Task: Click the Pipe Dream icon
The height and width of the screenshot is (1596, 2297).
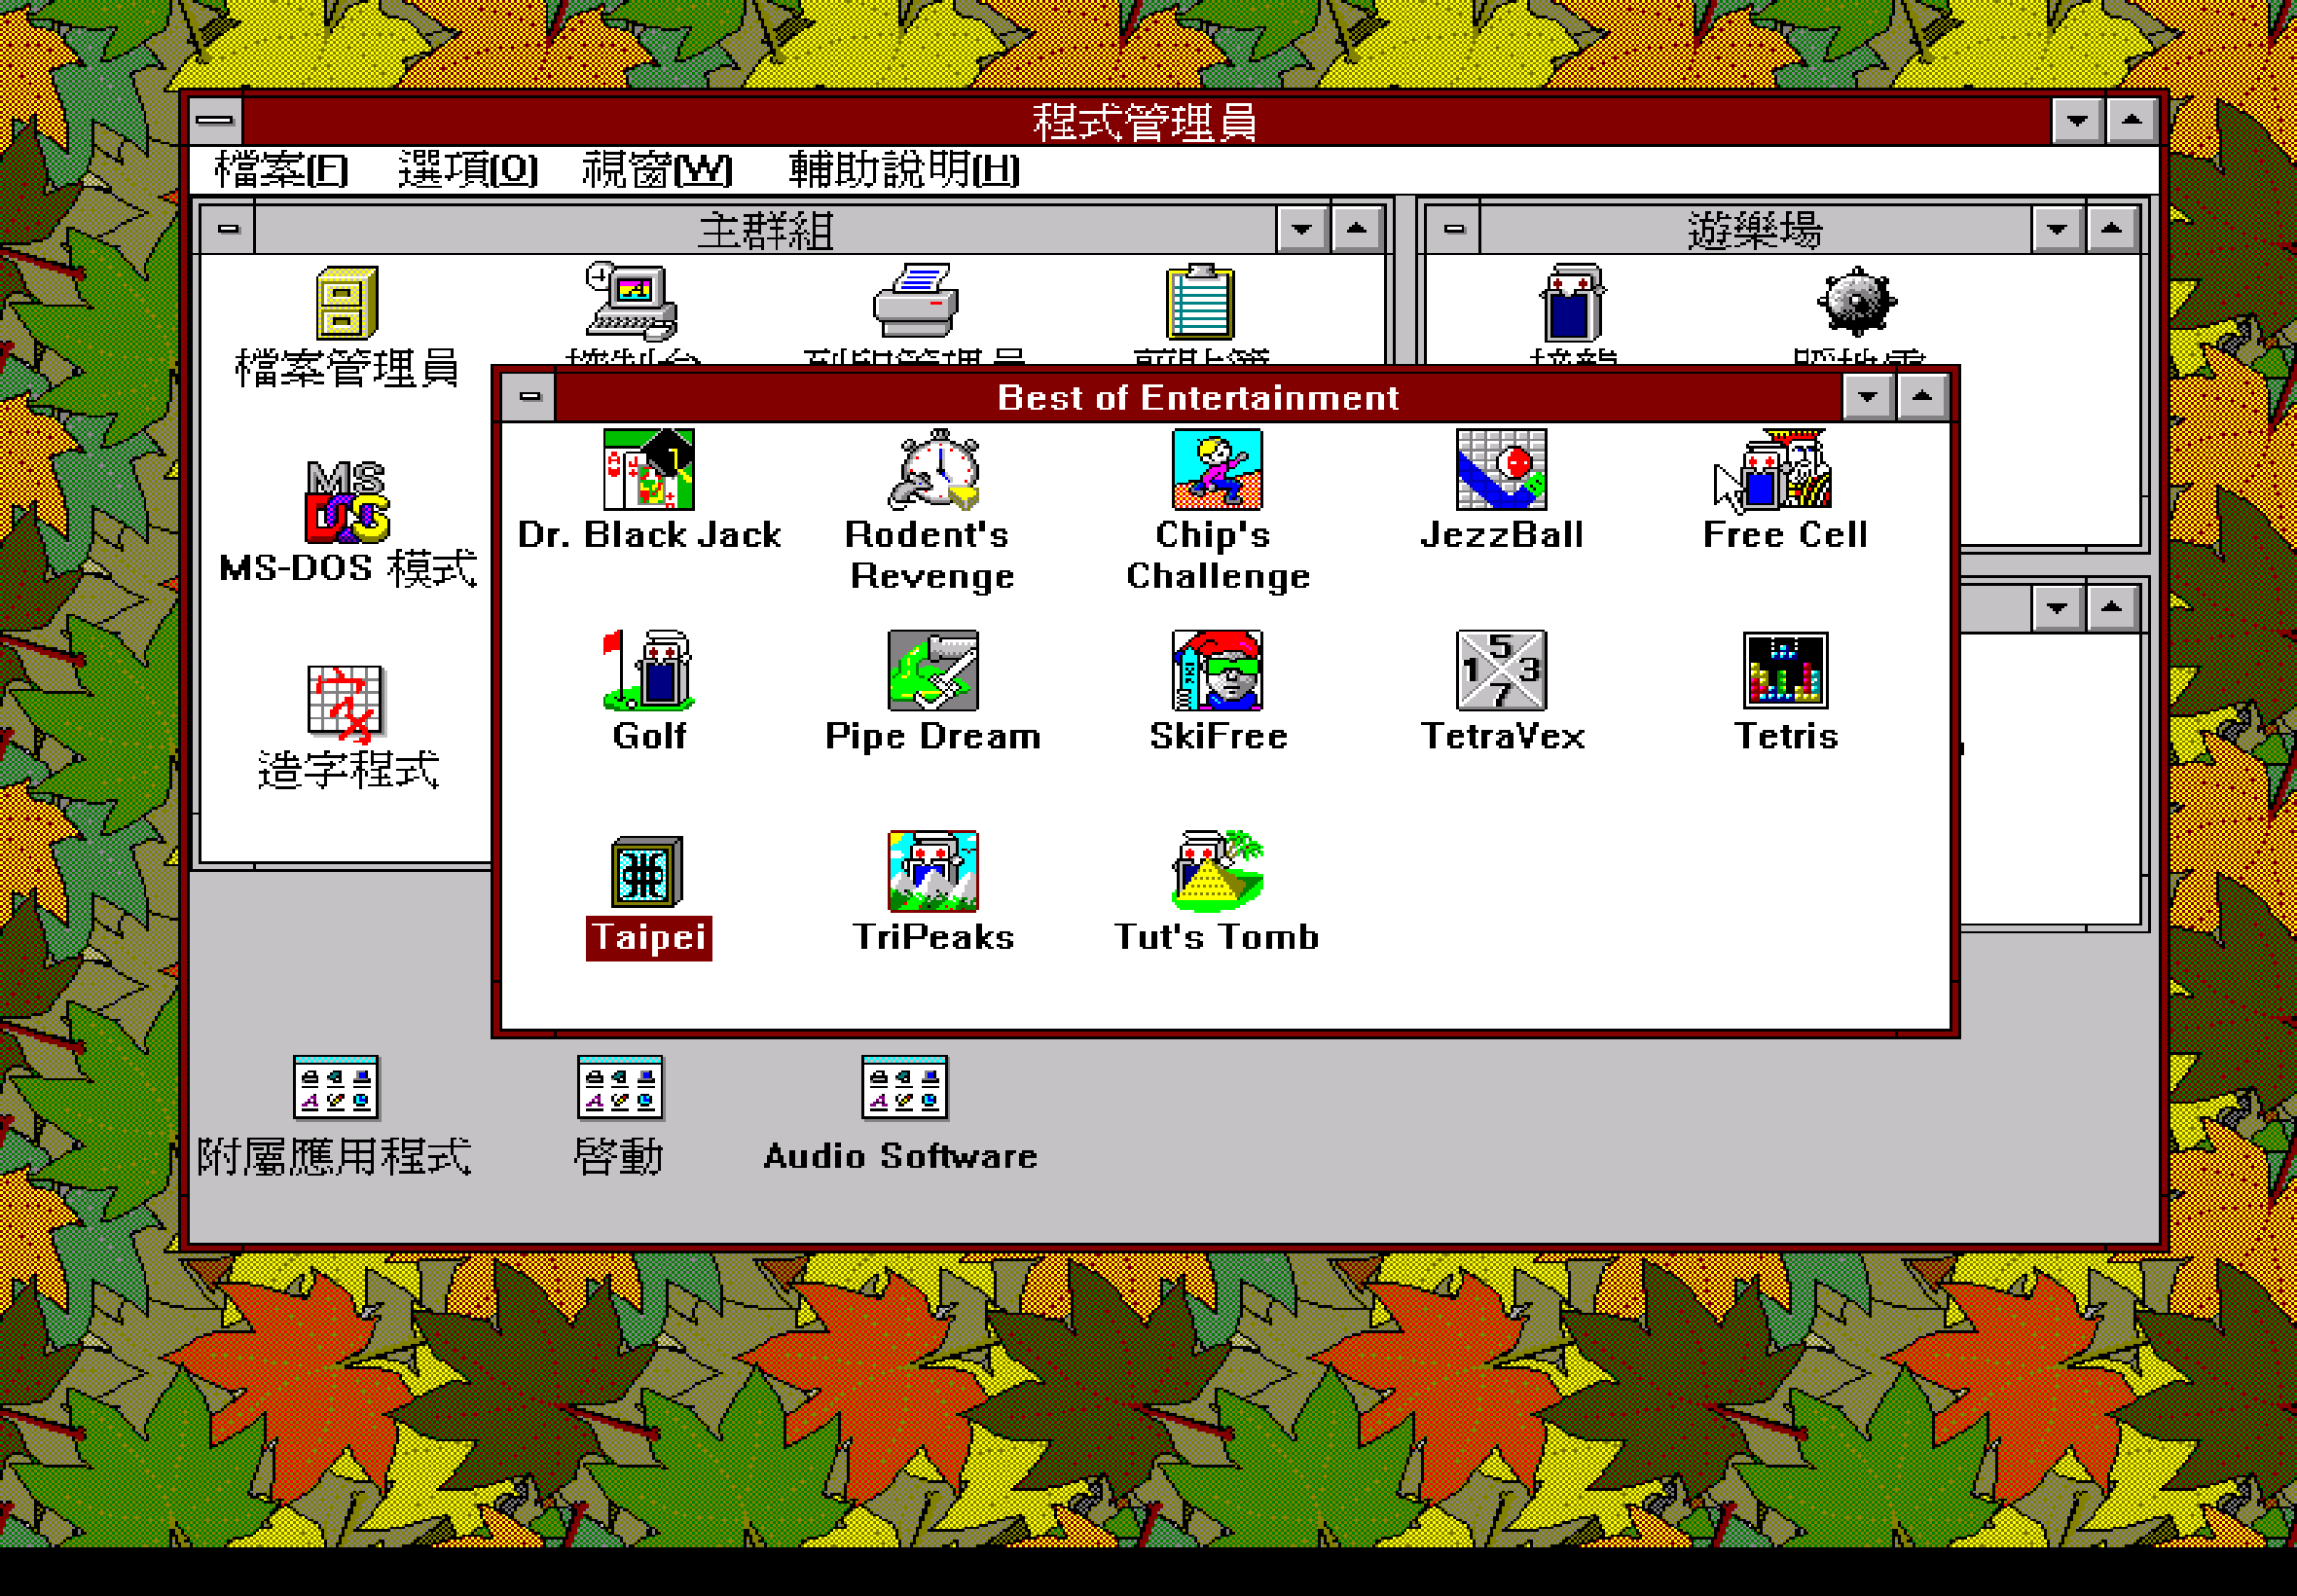Action: coord(932,670)
